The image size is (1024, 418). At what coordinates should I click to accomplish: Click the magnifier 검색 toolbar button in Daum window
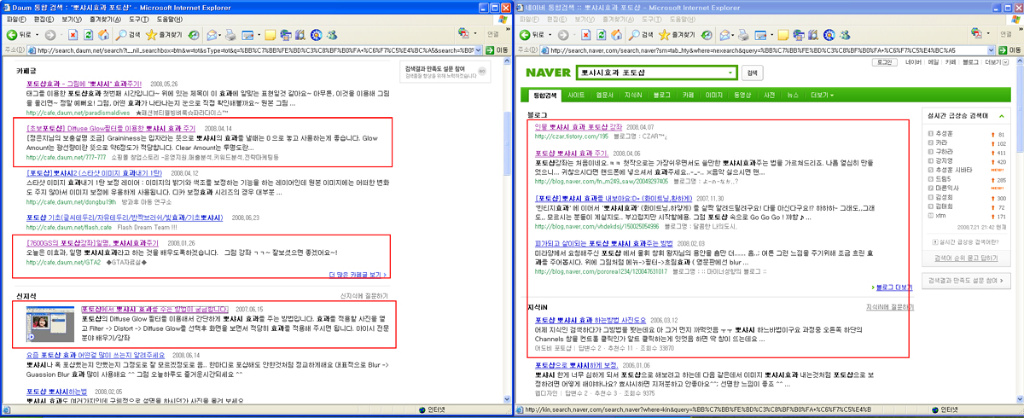click(x=128, y=35)
